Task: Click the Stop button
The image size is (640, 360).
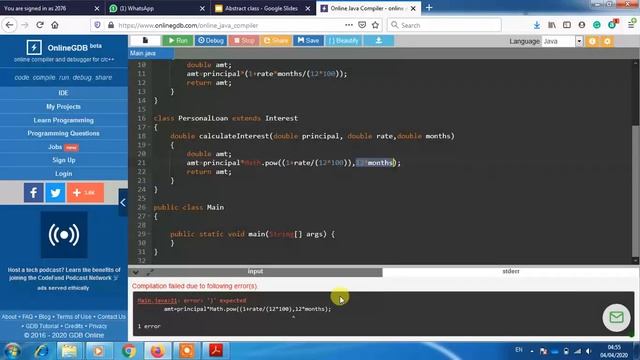Action: pos(244,40)
